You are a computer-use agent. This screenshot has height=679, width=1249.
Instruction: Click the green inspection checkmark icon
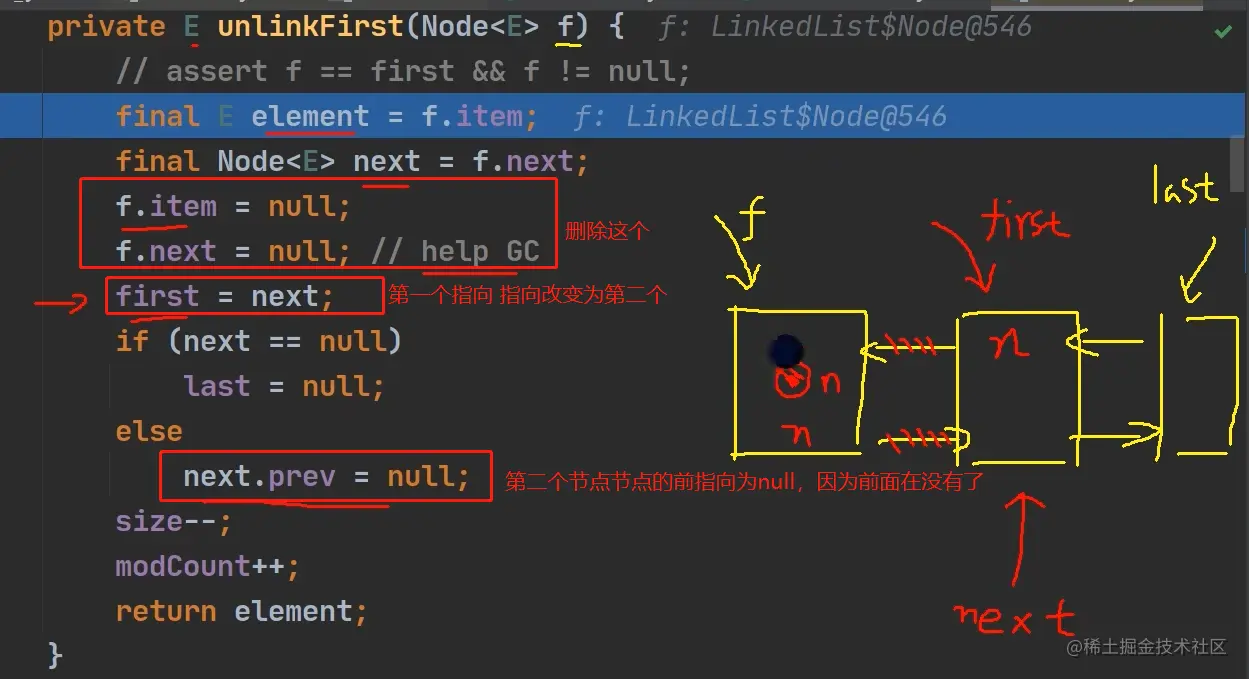click(1223, 32)
